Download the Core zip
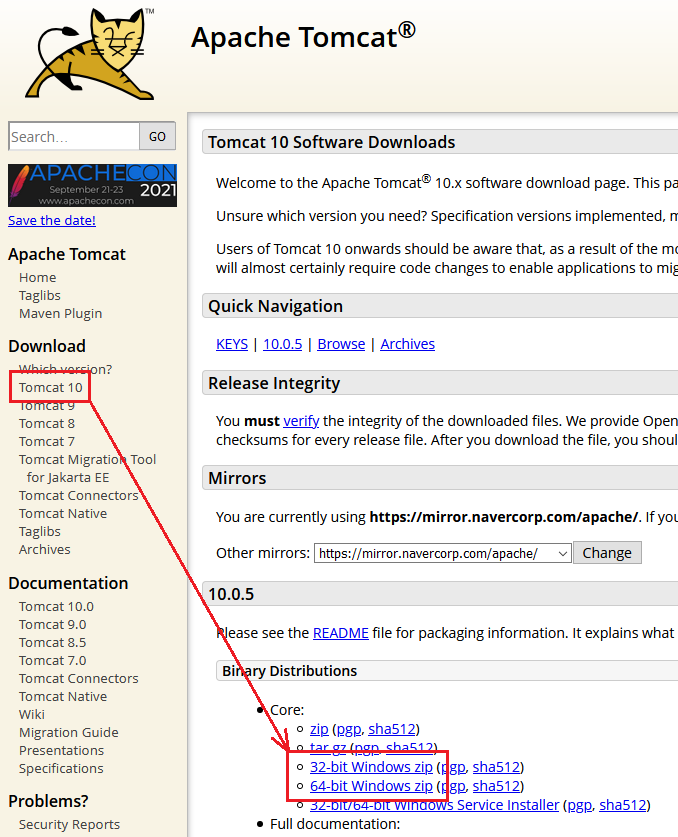Viewport: 678px width, 837px height. click(x=319, y=729)
